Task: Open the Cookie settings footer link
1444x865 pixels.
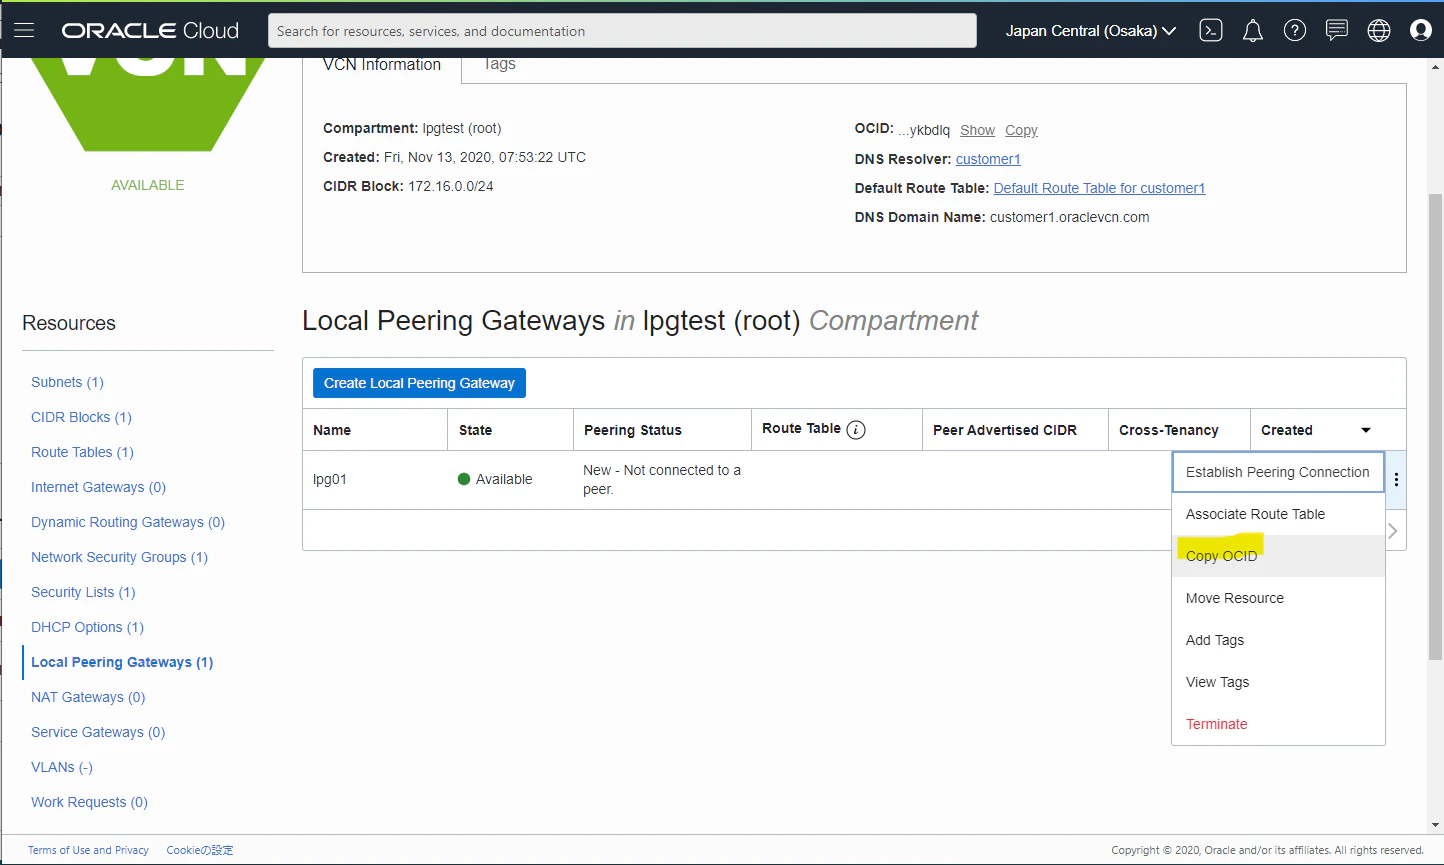Action: [x=200, y=850]
